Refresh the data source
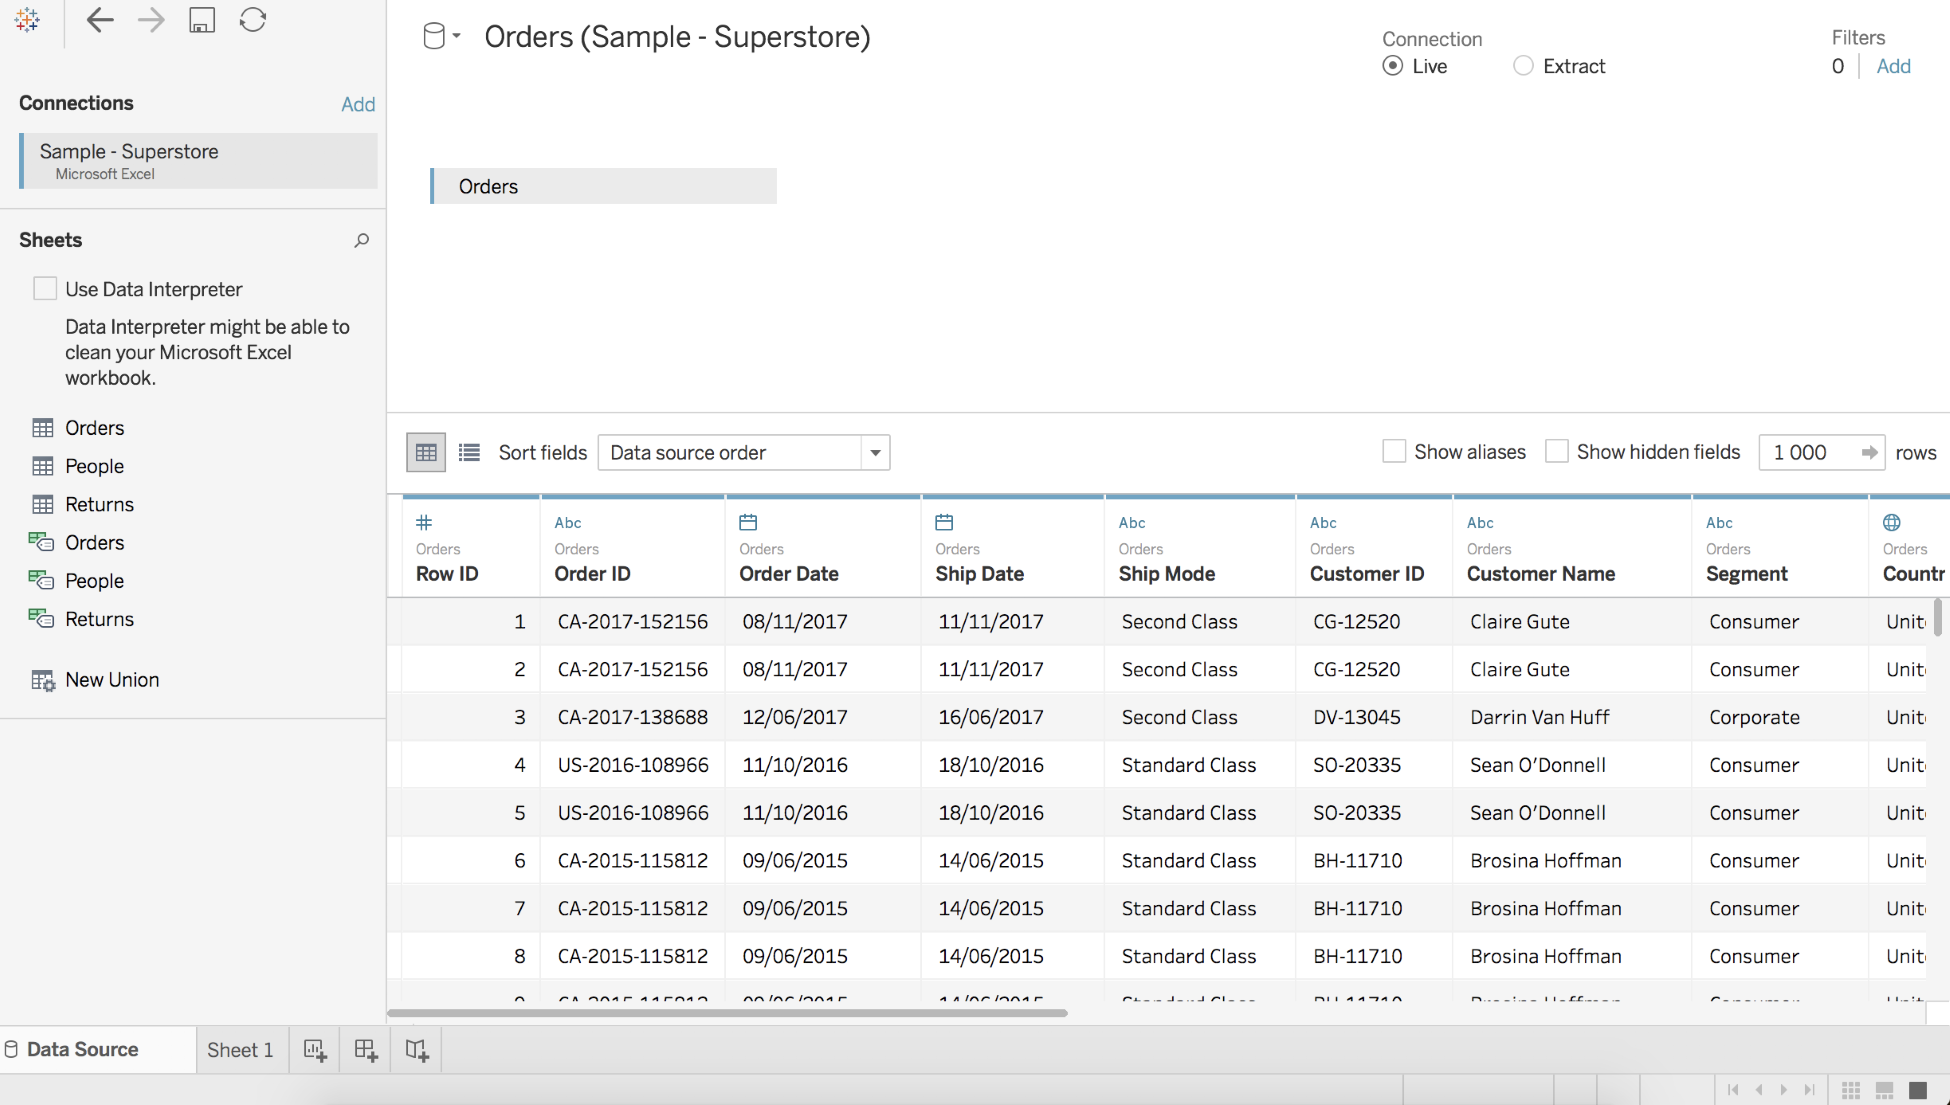Viewport: 1950px width, 1105px height. click(x=253, y=20)
